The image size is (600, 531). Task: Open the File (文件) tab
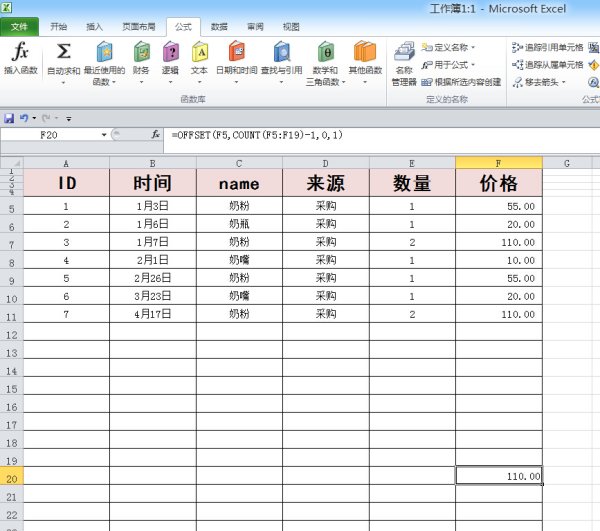(19, 27)
